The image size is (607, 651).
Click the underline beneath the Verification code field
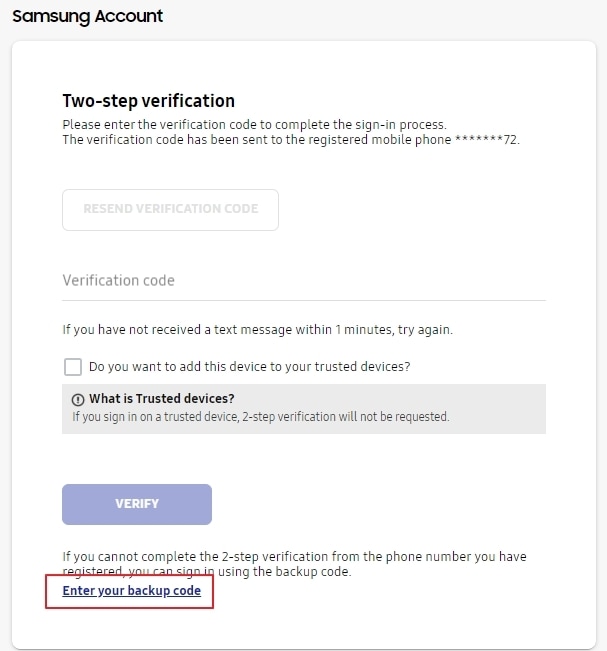click(x=304, y=300)
